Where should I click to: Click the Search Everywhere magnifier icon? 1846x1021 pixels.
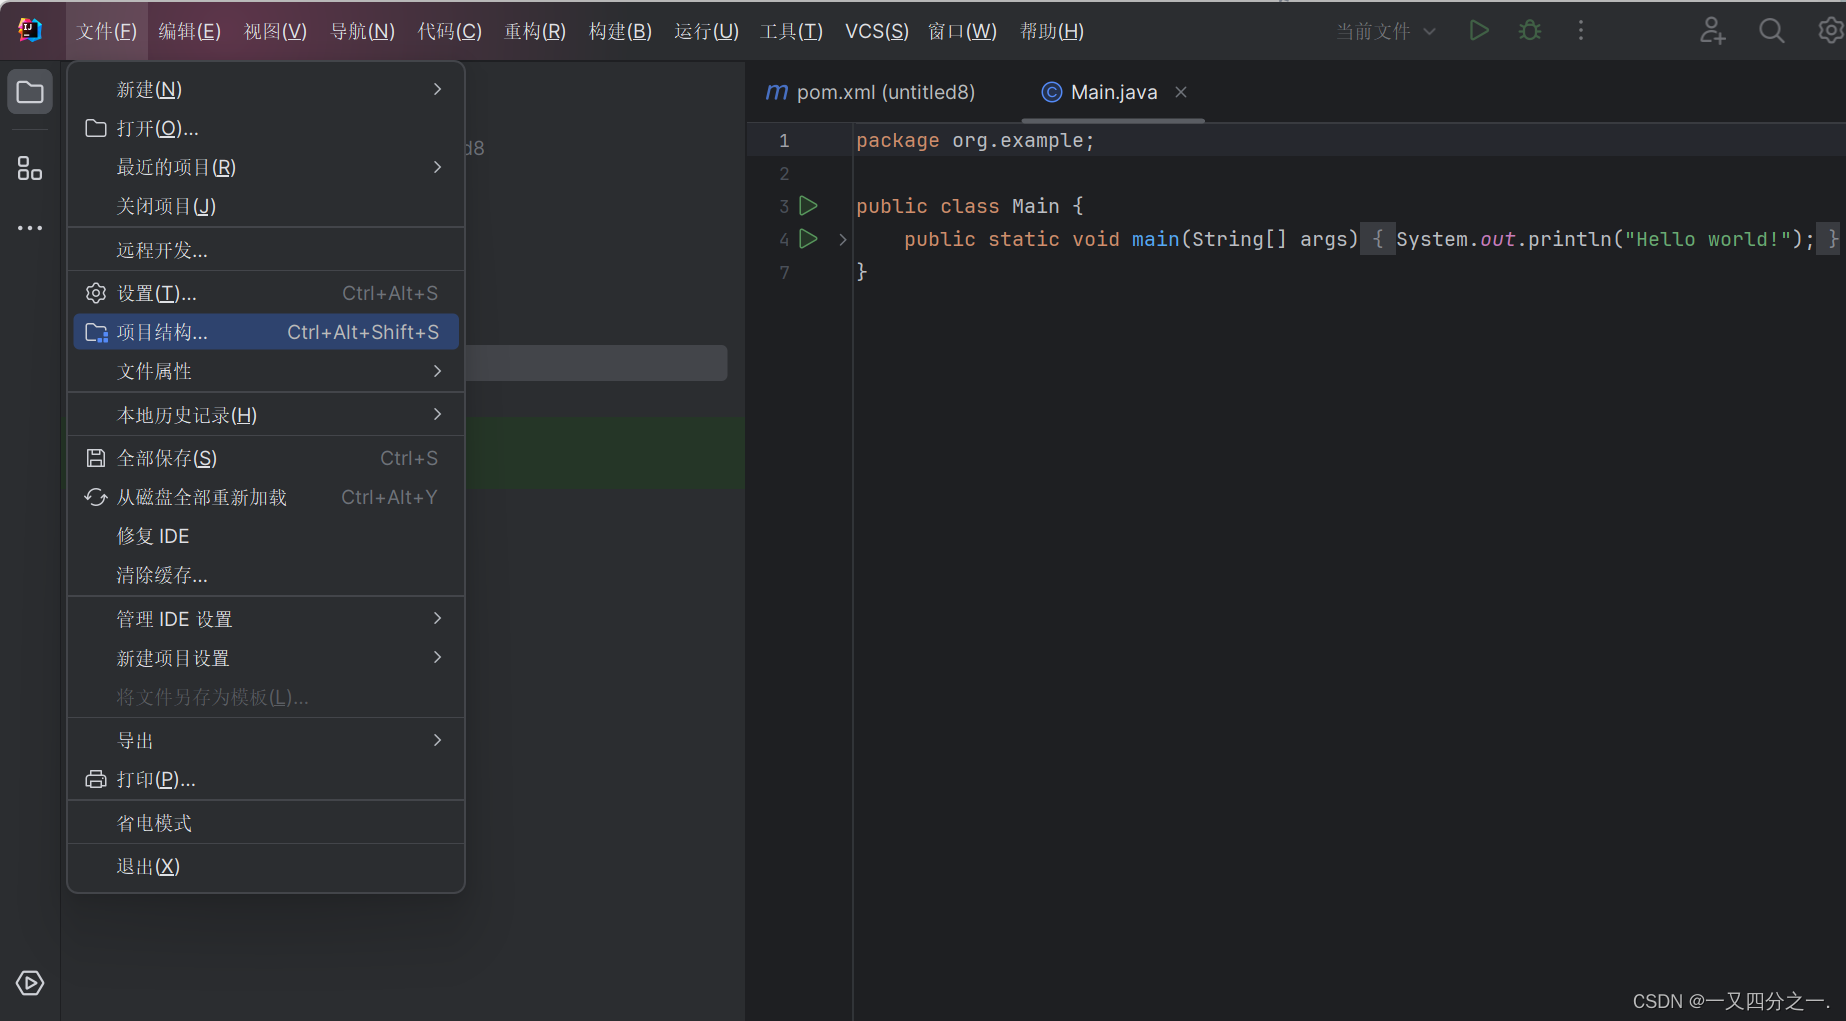[x=1771, y=31]
